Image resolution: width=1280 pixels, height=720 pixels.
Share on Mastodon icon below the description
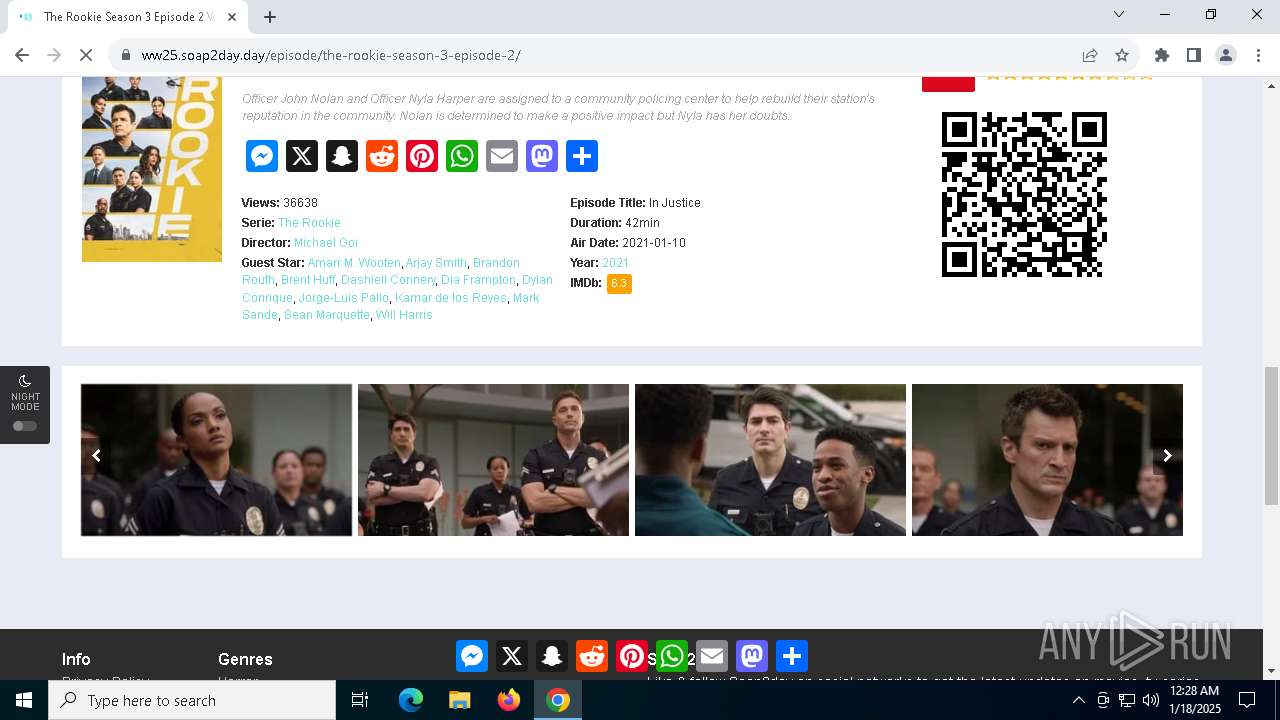click(x=542, y=156)
